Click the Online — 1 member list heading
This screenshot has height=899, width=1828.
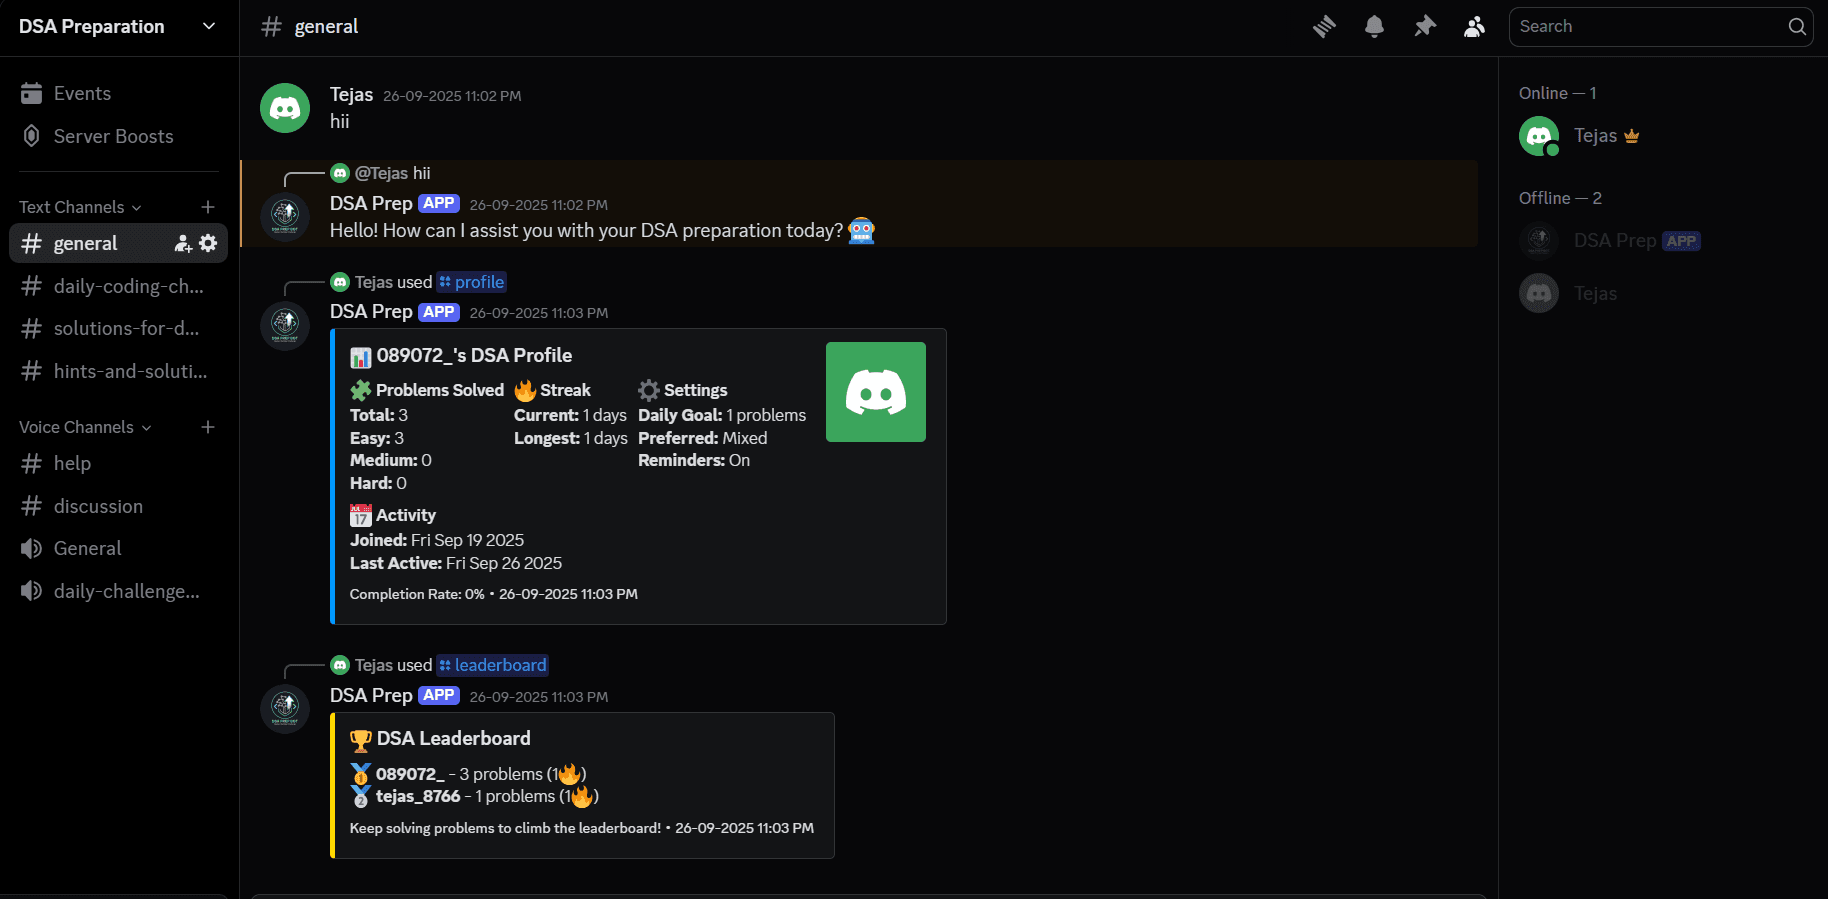[1557, 93]
